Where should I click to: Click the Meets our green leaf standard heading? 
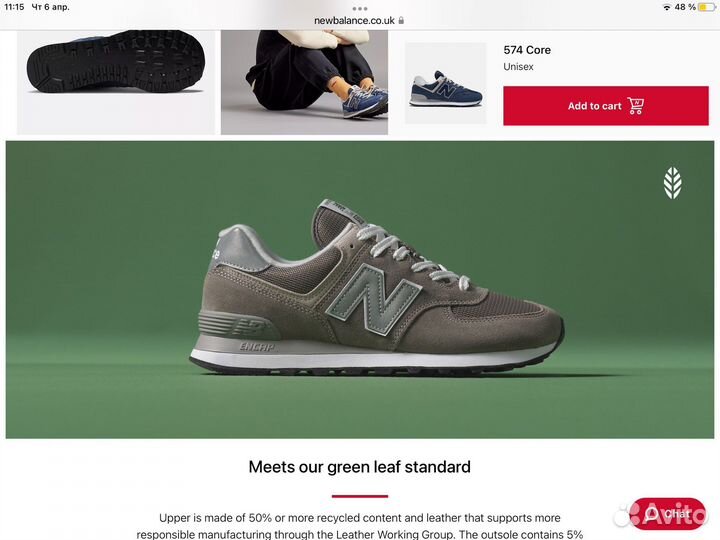pyautogui.click(x=360, y=467)
